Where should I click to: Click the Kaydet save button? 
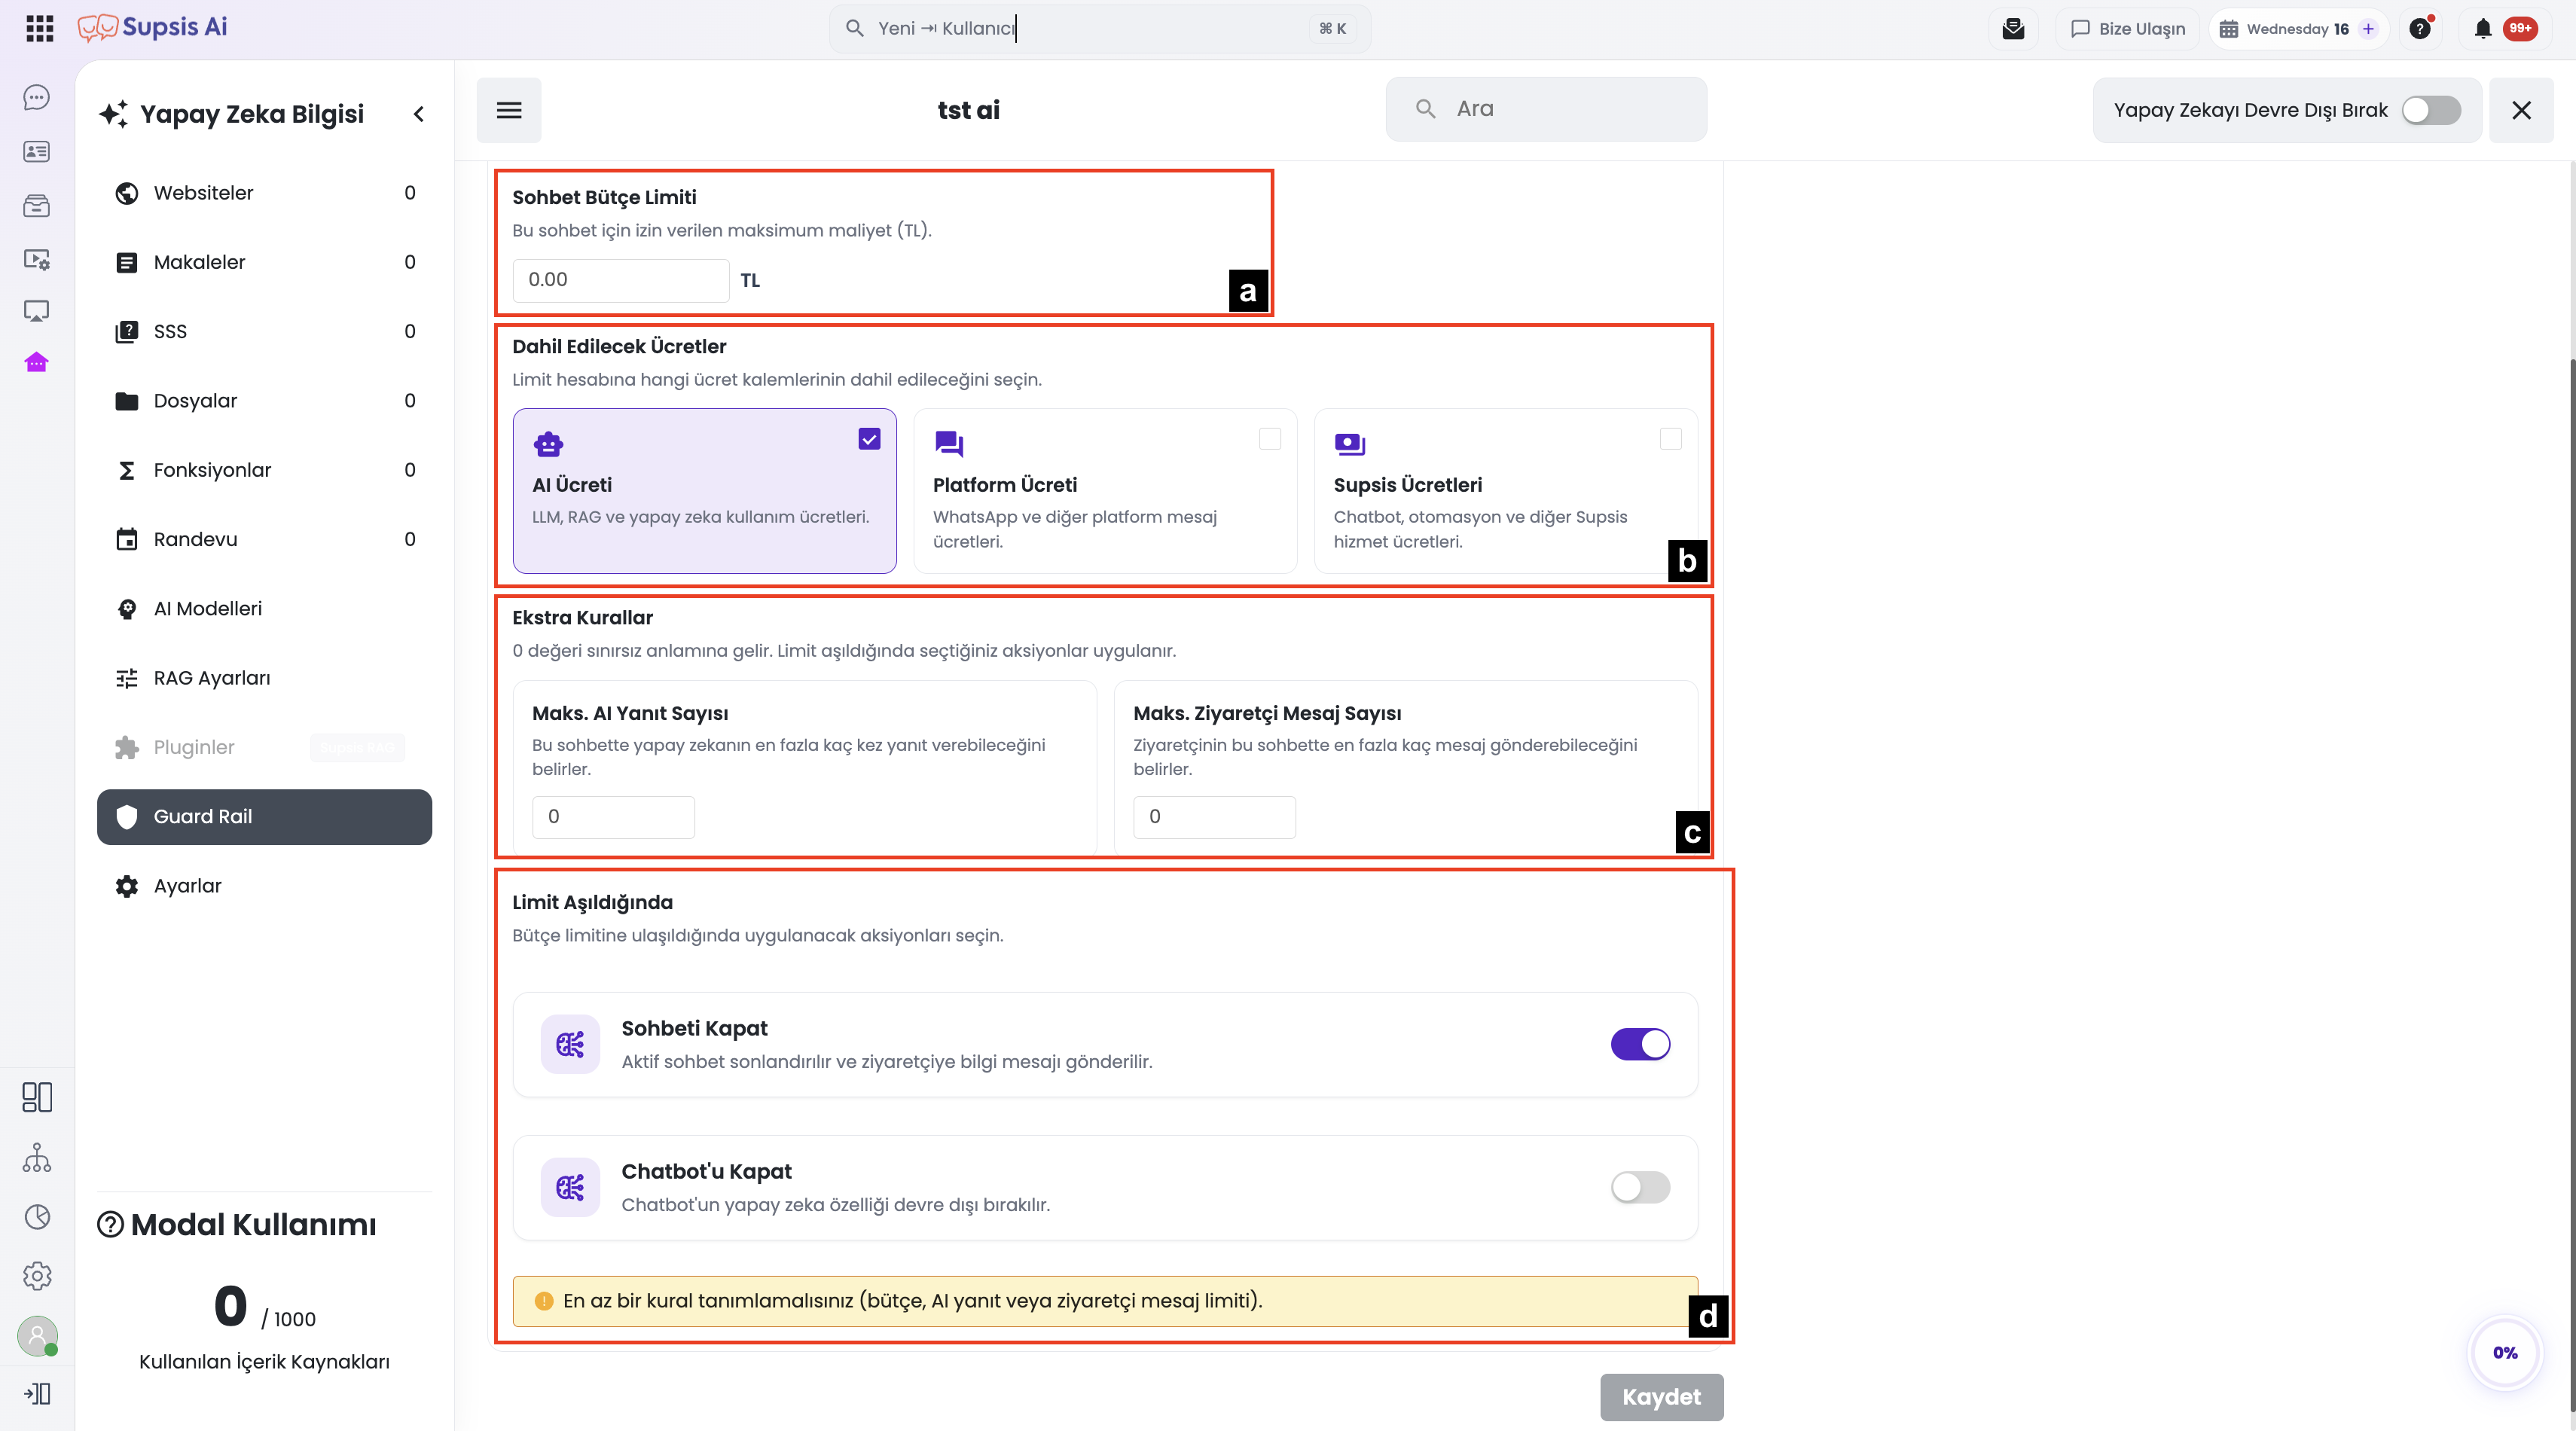(x=1661, y=1397)
